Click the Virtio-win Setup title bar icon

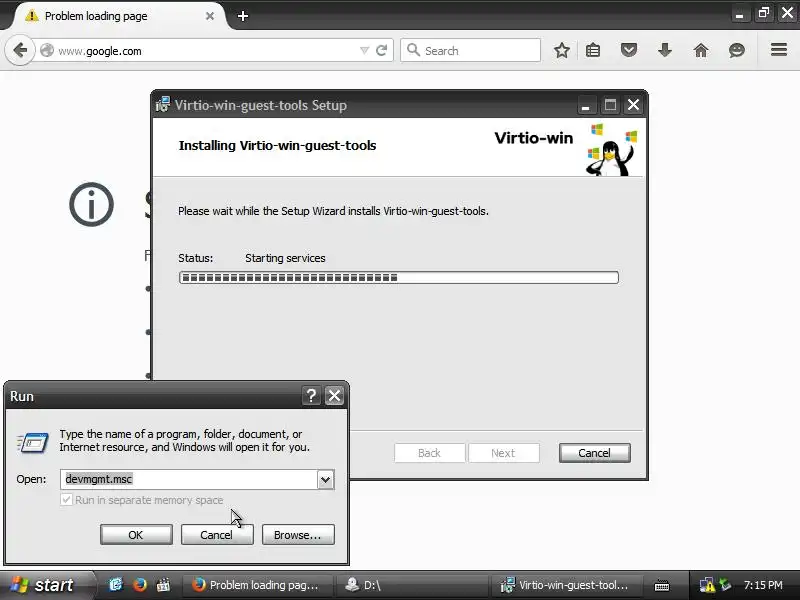coord(163,105)
